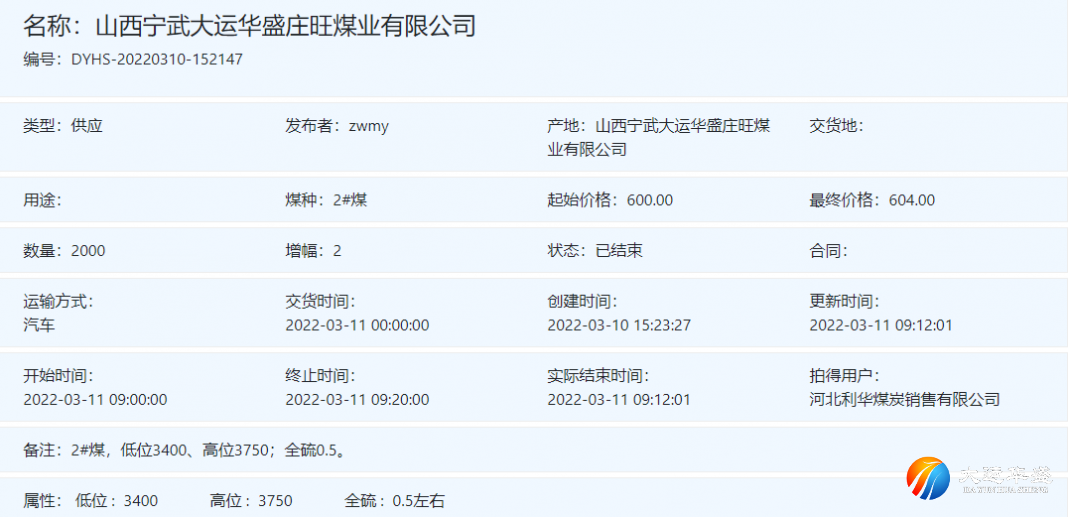
Task: Click the transport method value 汽车
Action: (x=39, y=325)
